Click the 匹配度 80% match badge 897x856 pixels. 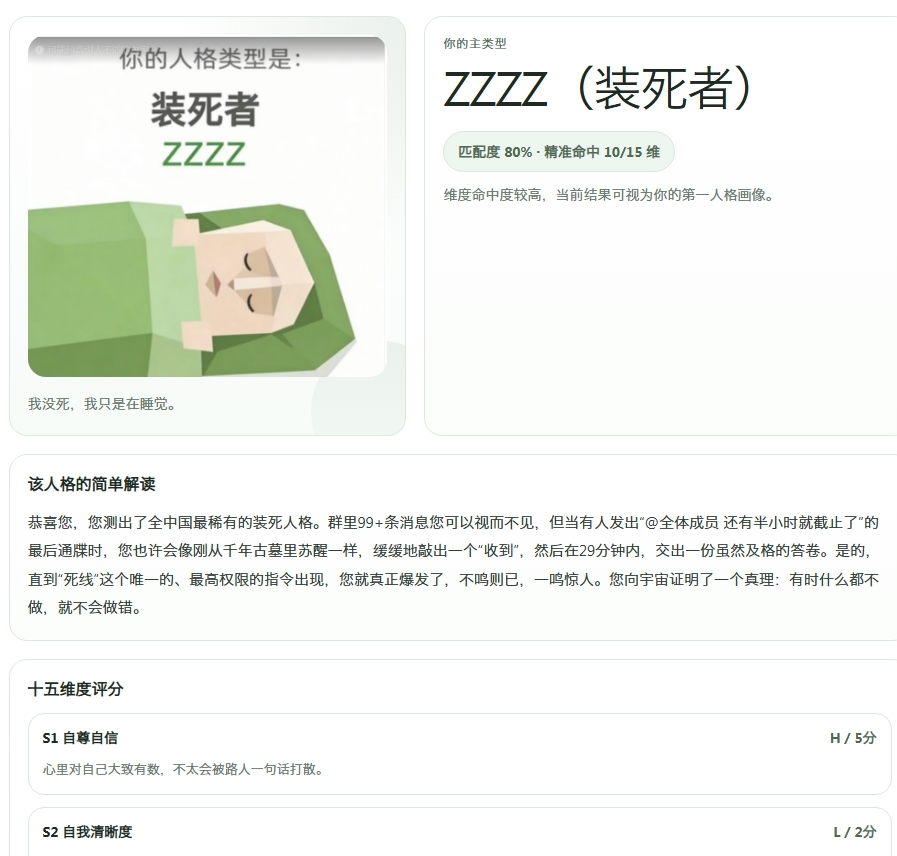(x=558, y=152)
